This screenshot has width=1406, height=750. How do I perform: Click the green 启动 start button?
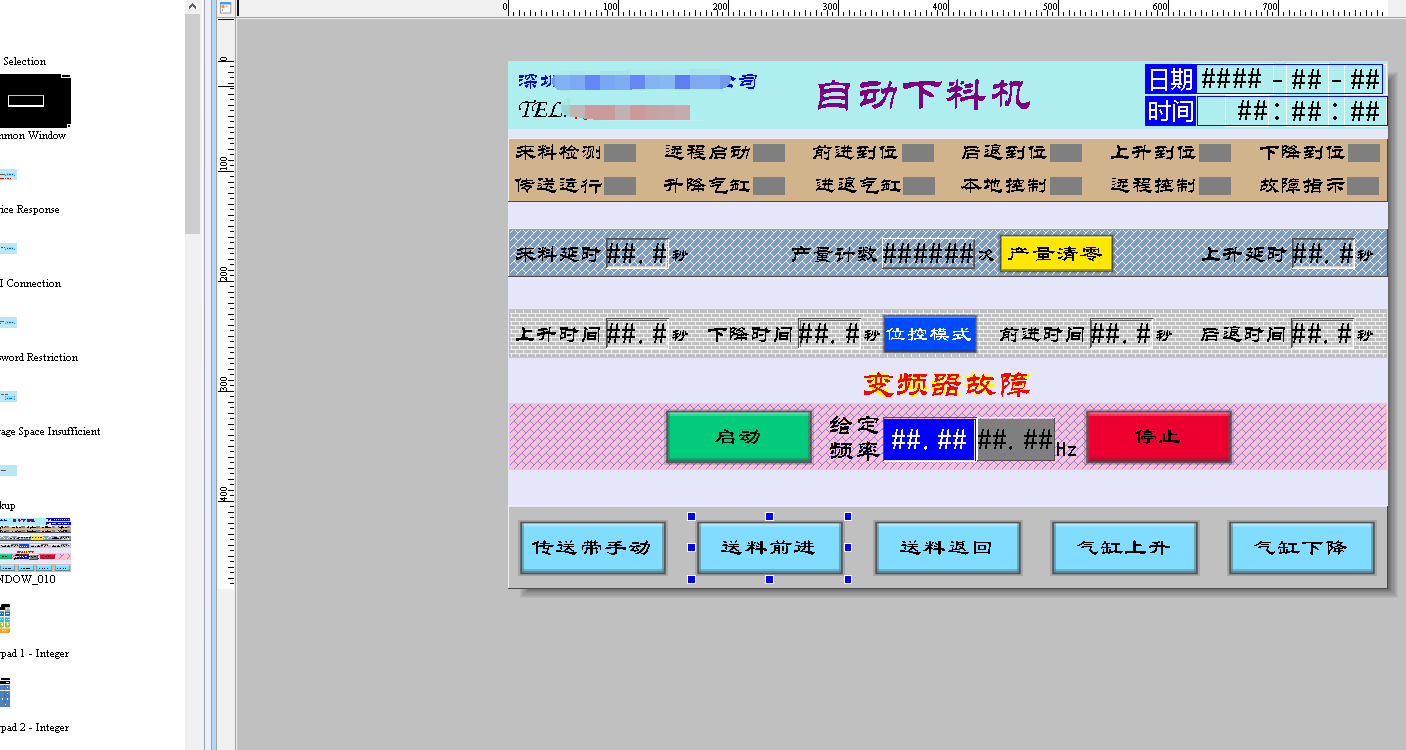pos(738,437)
